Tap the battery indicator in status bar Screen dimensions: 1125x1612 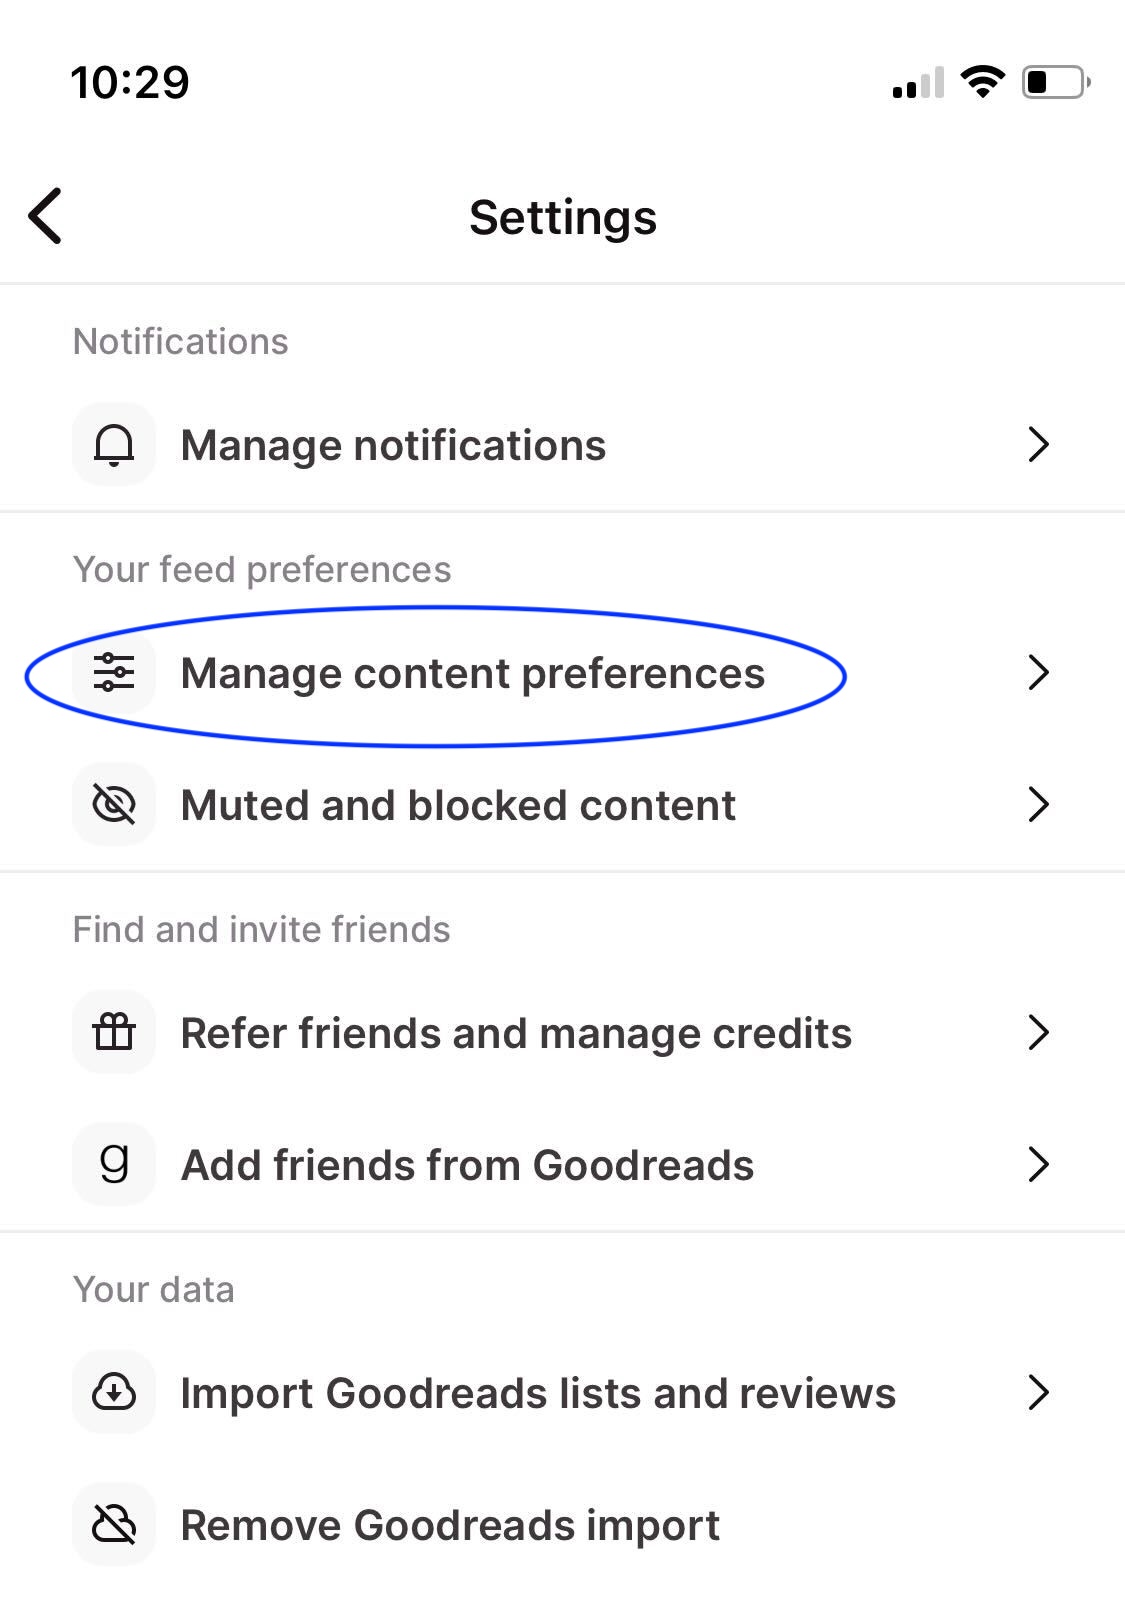pyautogui.click(x=1056, y=82)
